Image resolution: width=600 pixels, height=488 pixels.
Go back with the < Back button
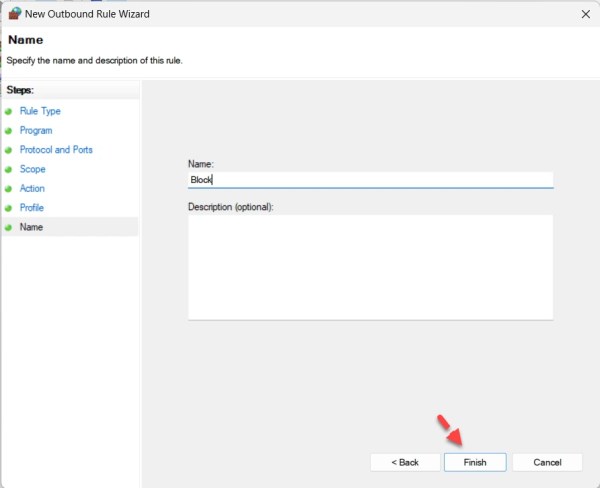[x=405, y=462]
